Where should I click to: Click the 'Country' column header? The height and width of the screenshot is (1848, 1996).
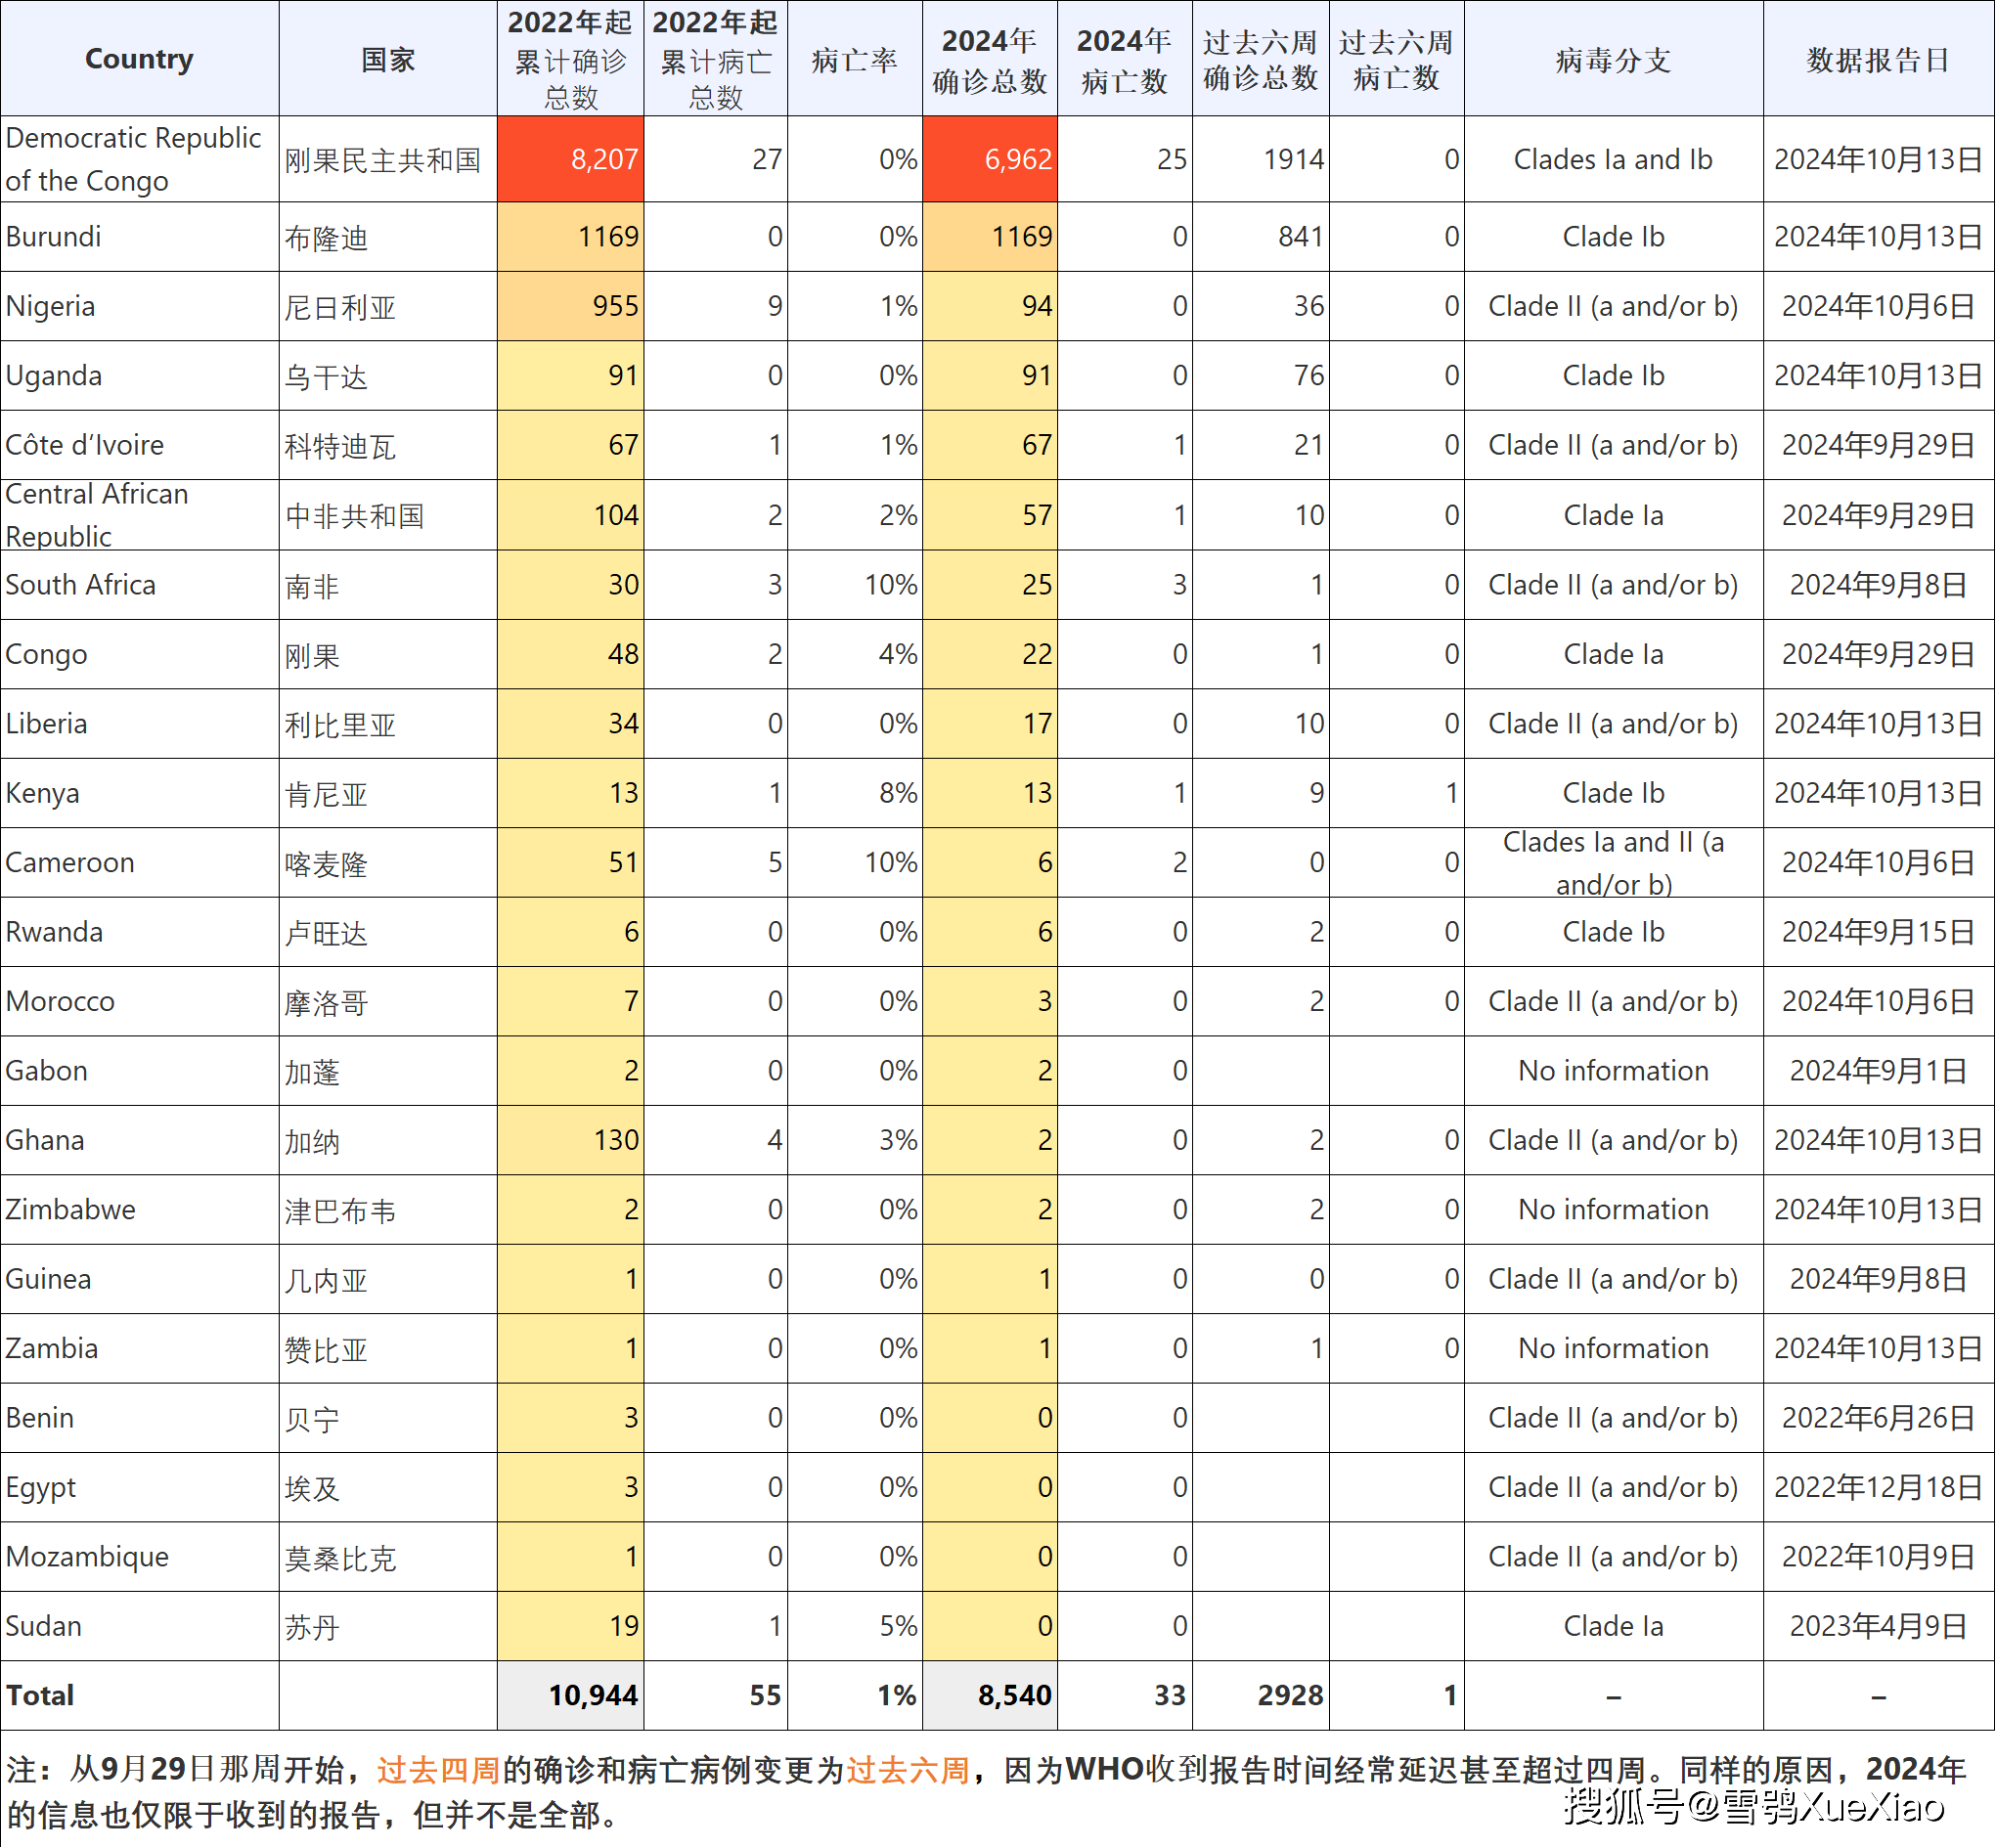tap(139, 59)
